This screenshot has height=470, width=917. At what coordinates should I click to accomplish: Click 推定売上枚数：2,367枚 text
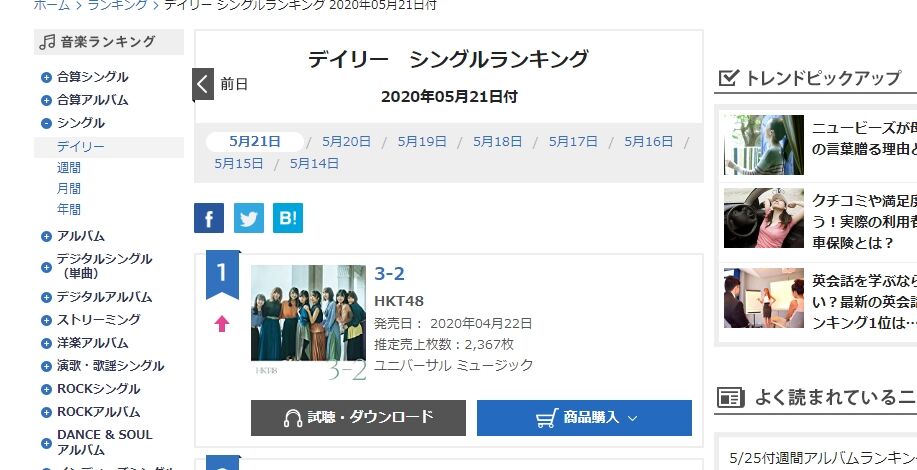pos(444,344)
